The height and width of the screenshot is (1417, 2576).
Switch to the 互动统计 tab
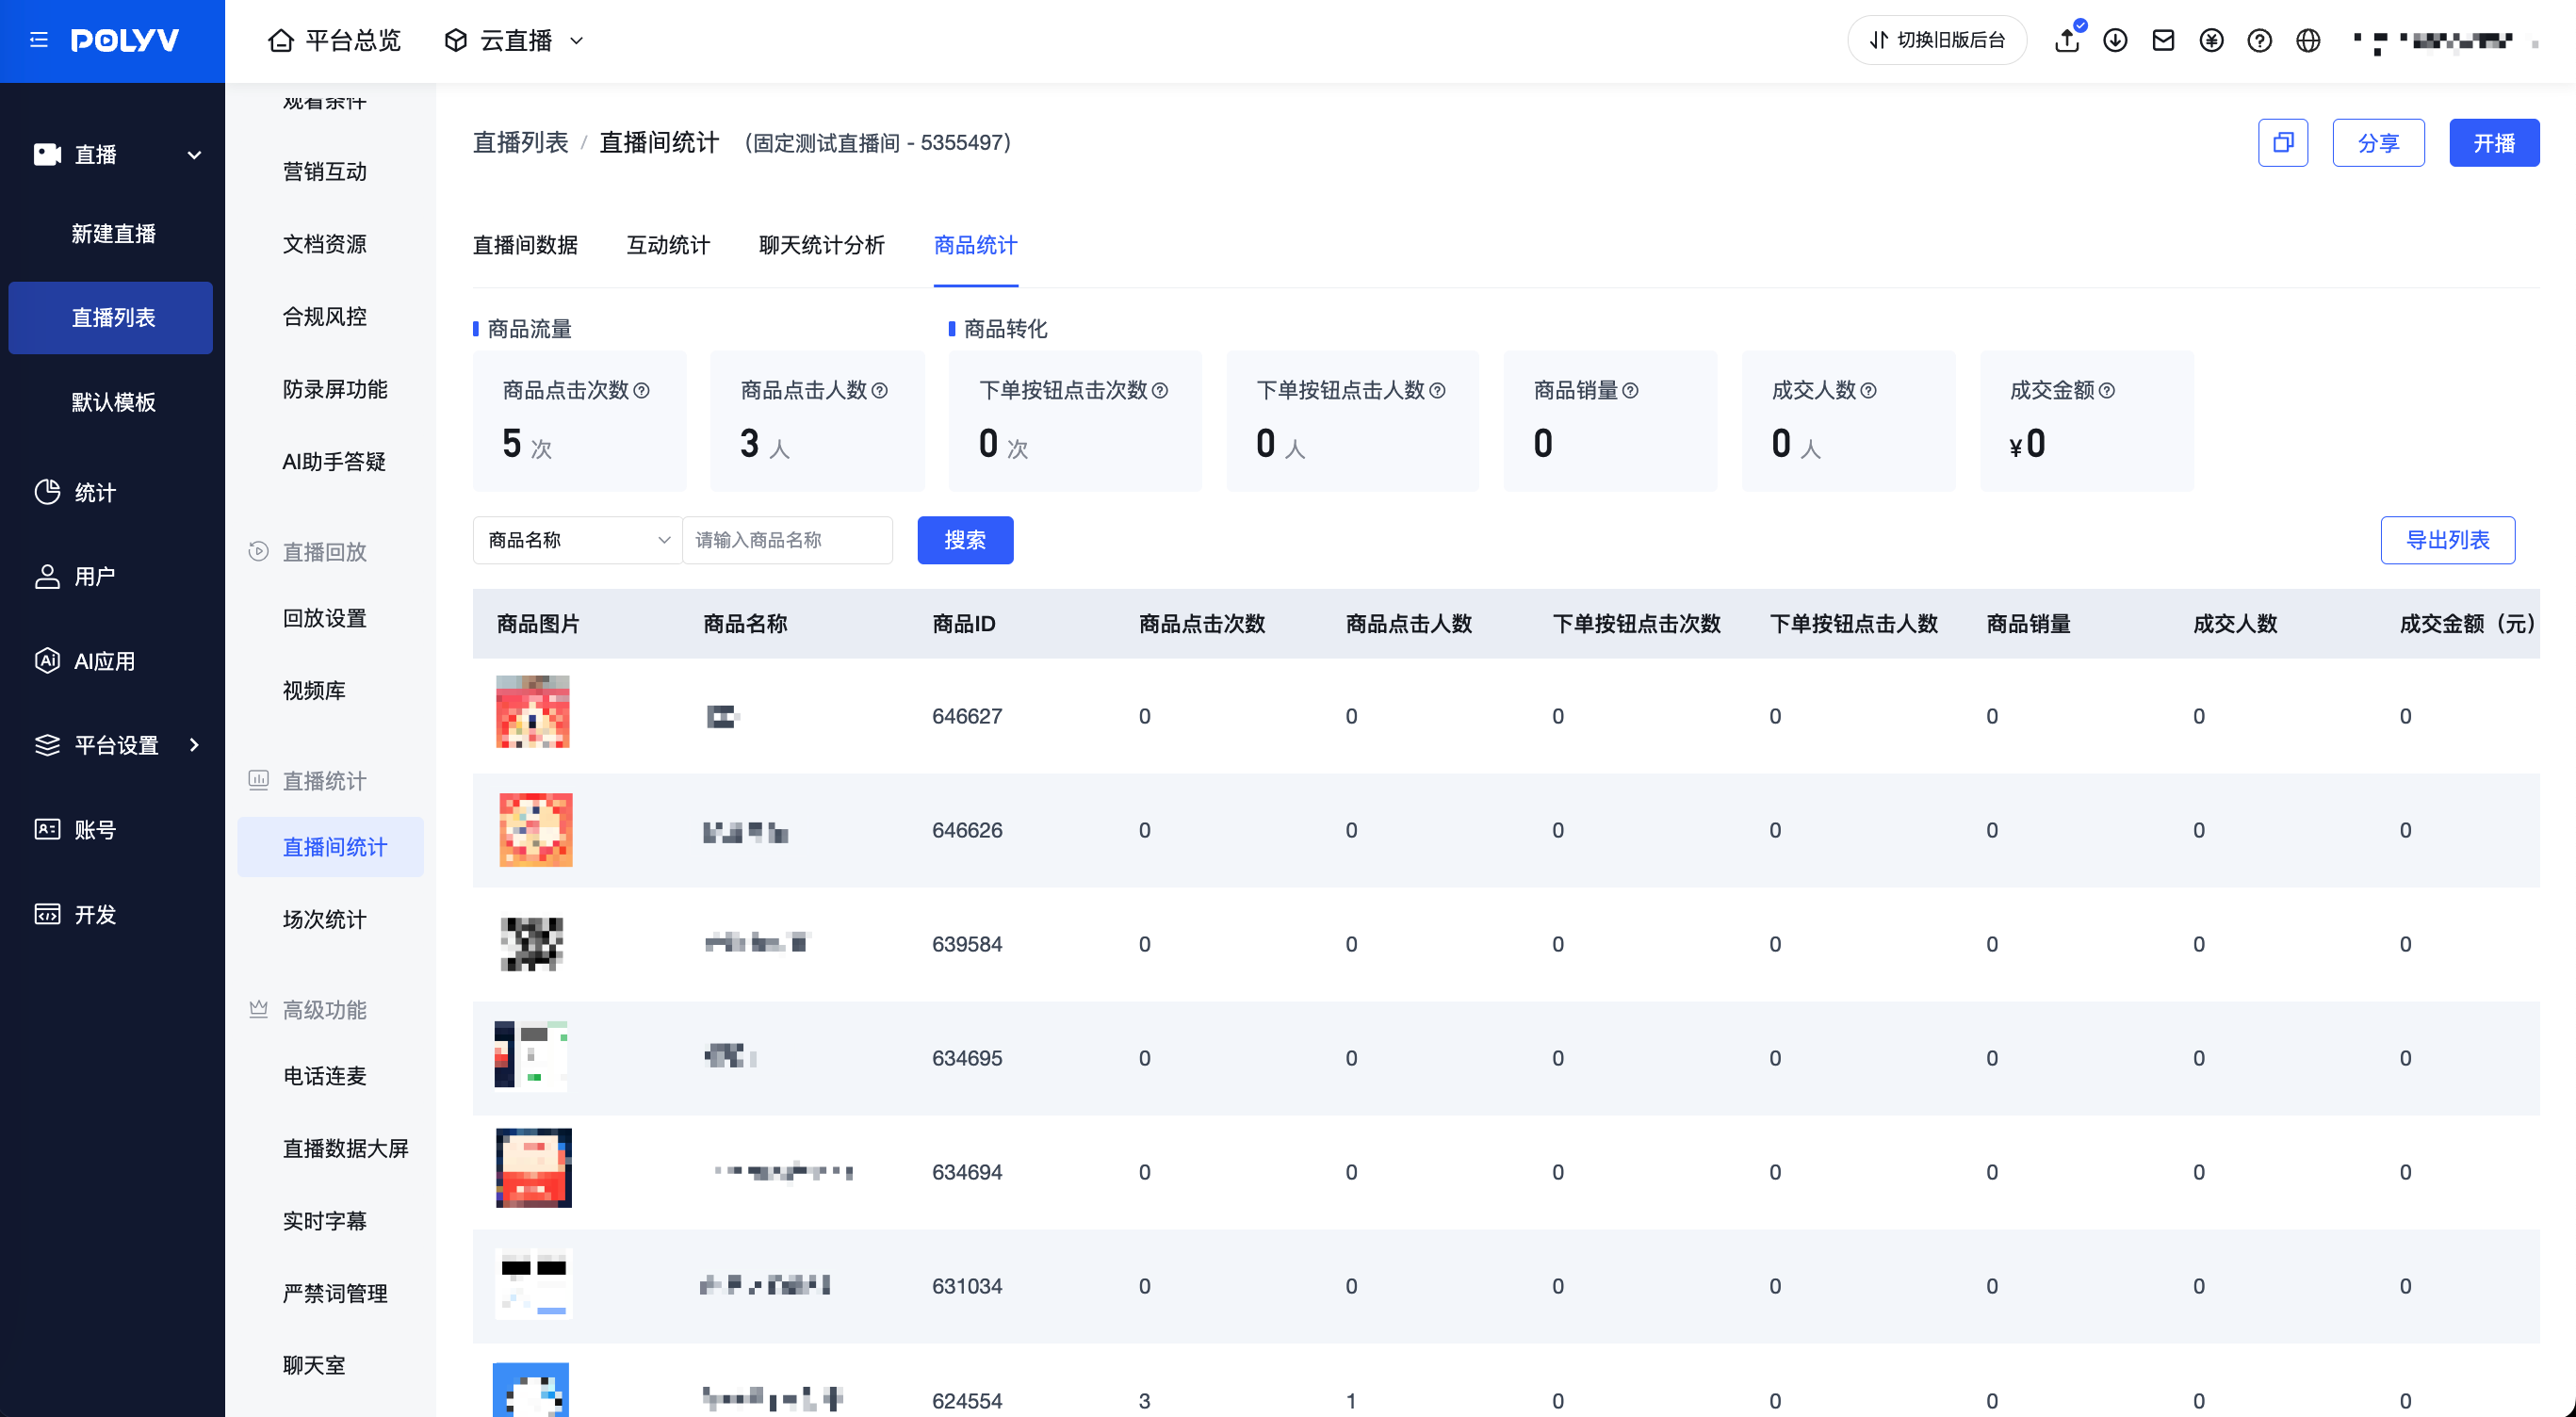(x=668, y=245)
